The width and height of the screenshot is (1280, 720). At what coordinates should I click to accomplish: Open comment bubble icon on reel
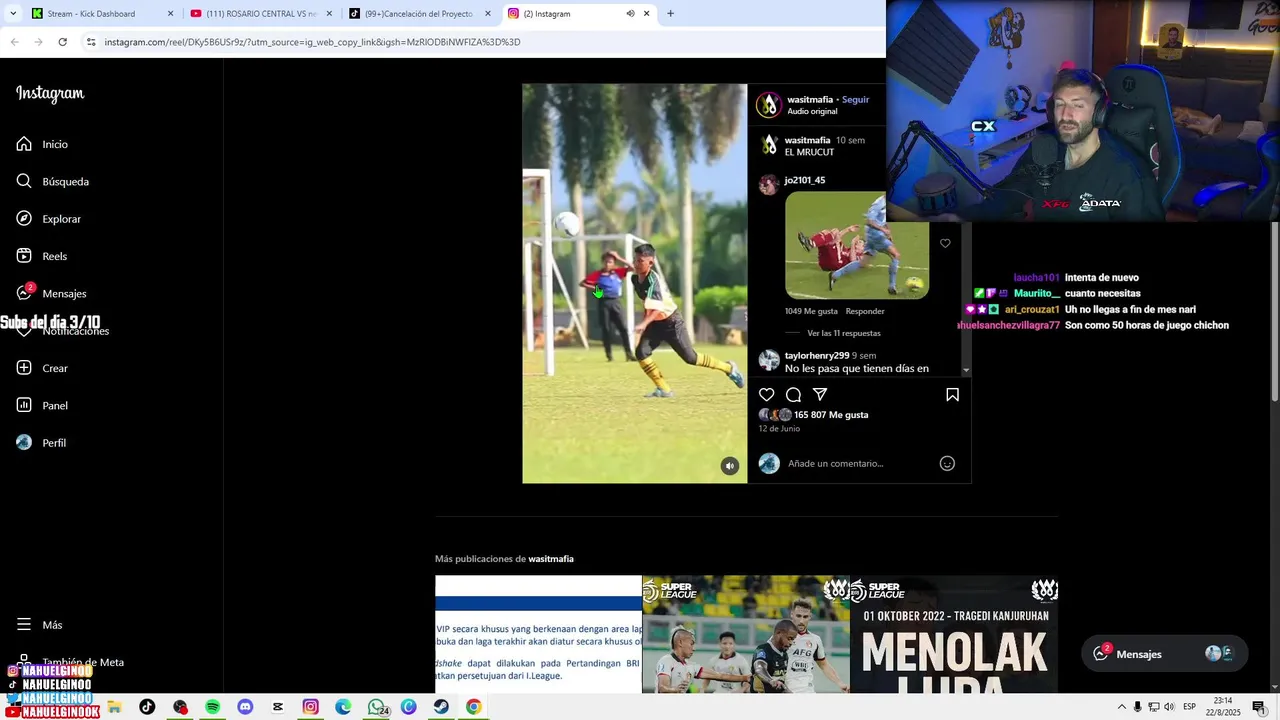793,395
